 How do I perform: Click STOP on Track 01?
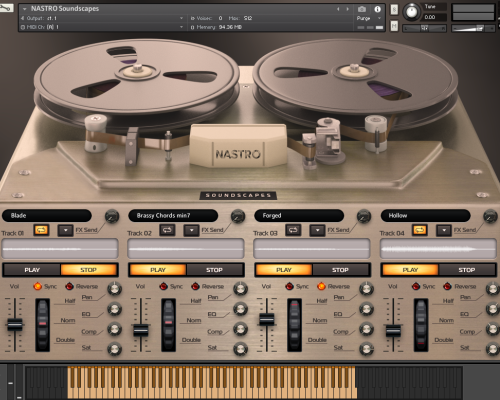(89, 270)
